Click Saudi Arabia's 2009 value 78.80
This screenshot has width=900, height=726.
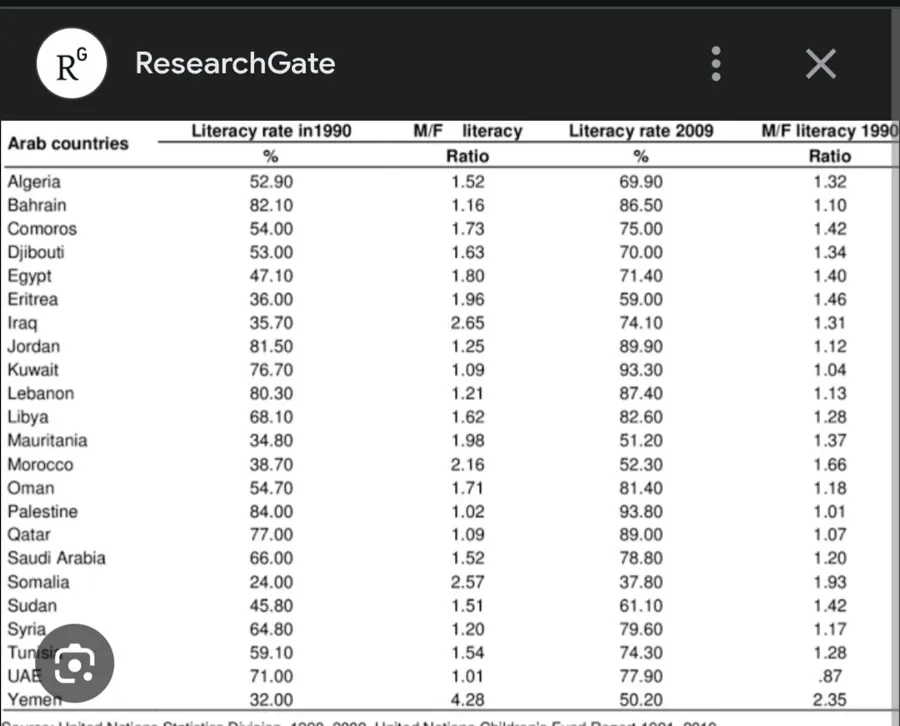pyautogui.click(x=641, y=558)
